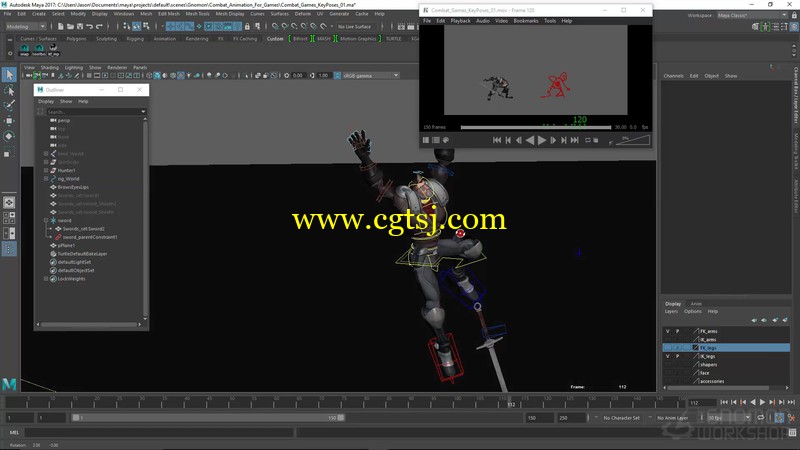Click the Redo arrow on status line

click(x=99, y=26)
